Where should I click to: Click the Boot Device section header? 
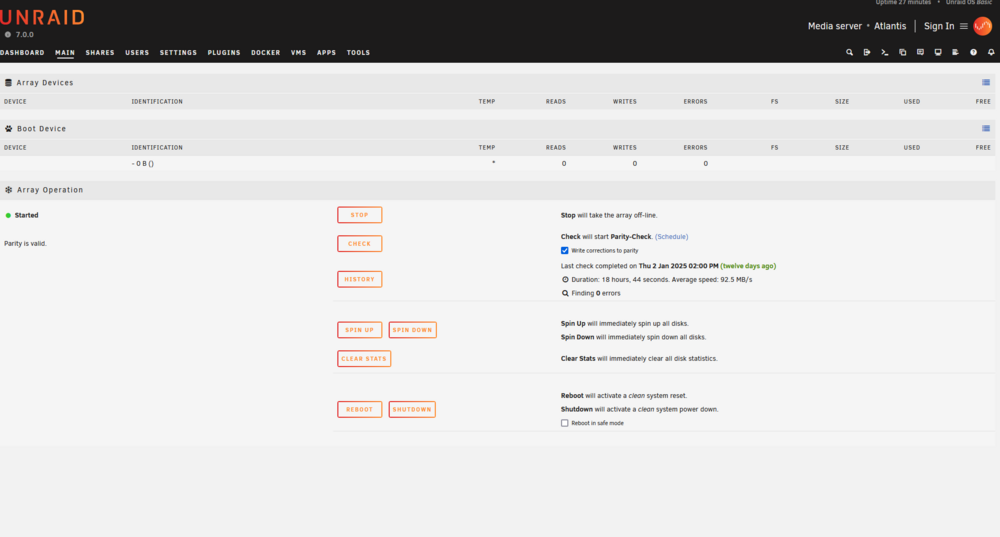pos(497,128)
